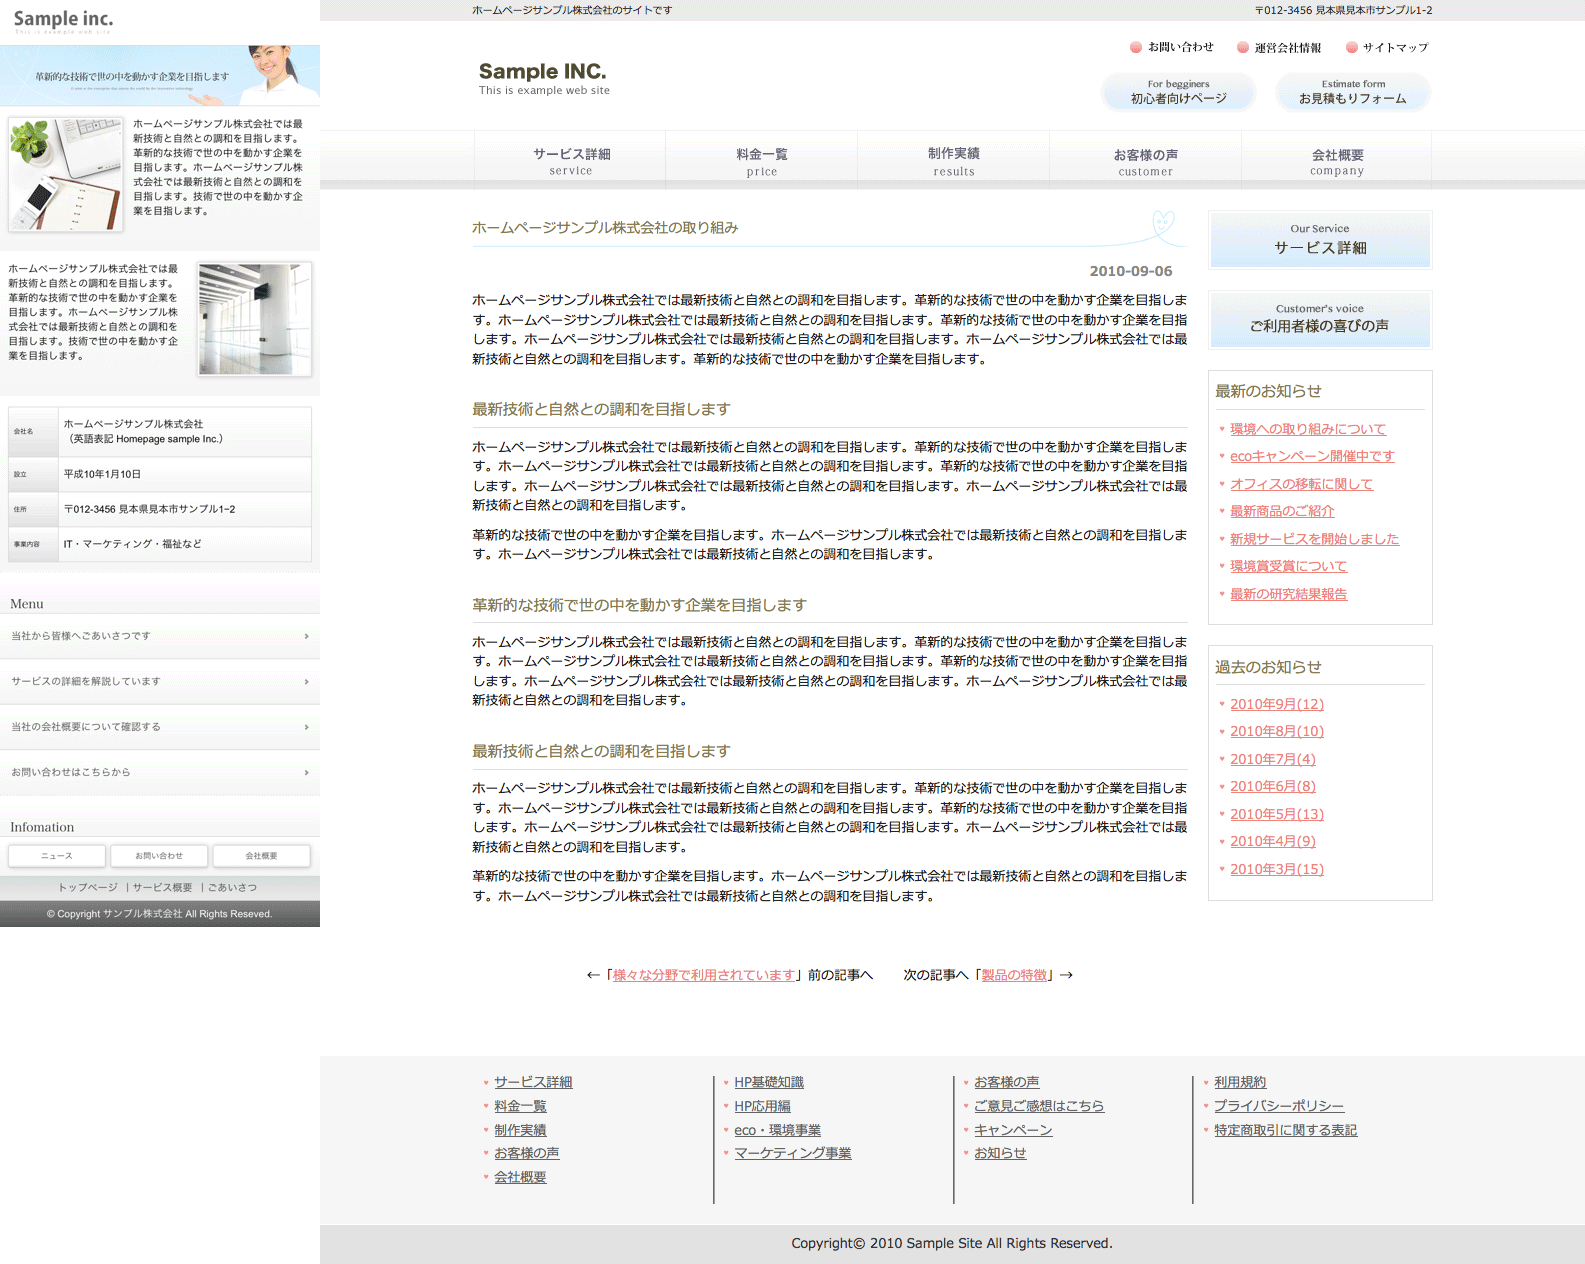Expand お問い合わせはこちらから menu arrow
1585x1264 pixels.
pyautogui.click(x=306, y=773)
